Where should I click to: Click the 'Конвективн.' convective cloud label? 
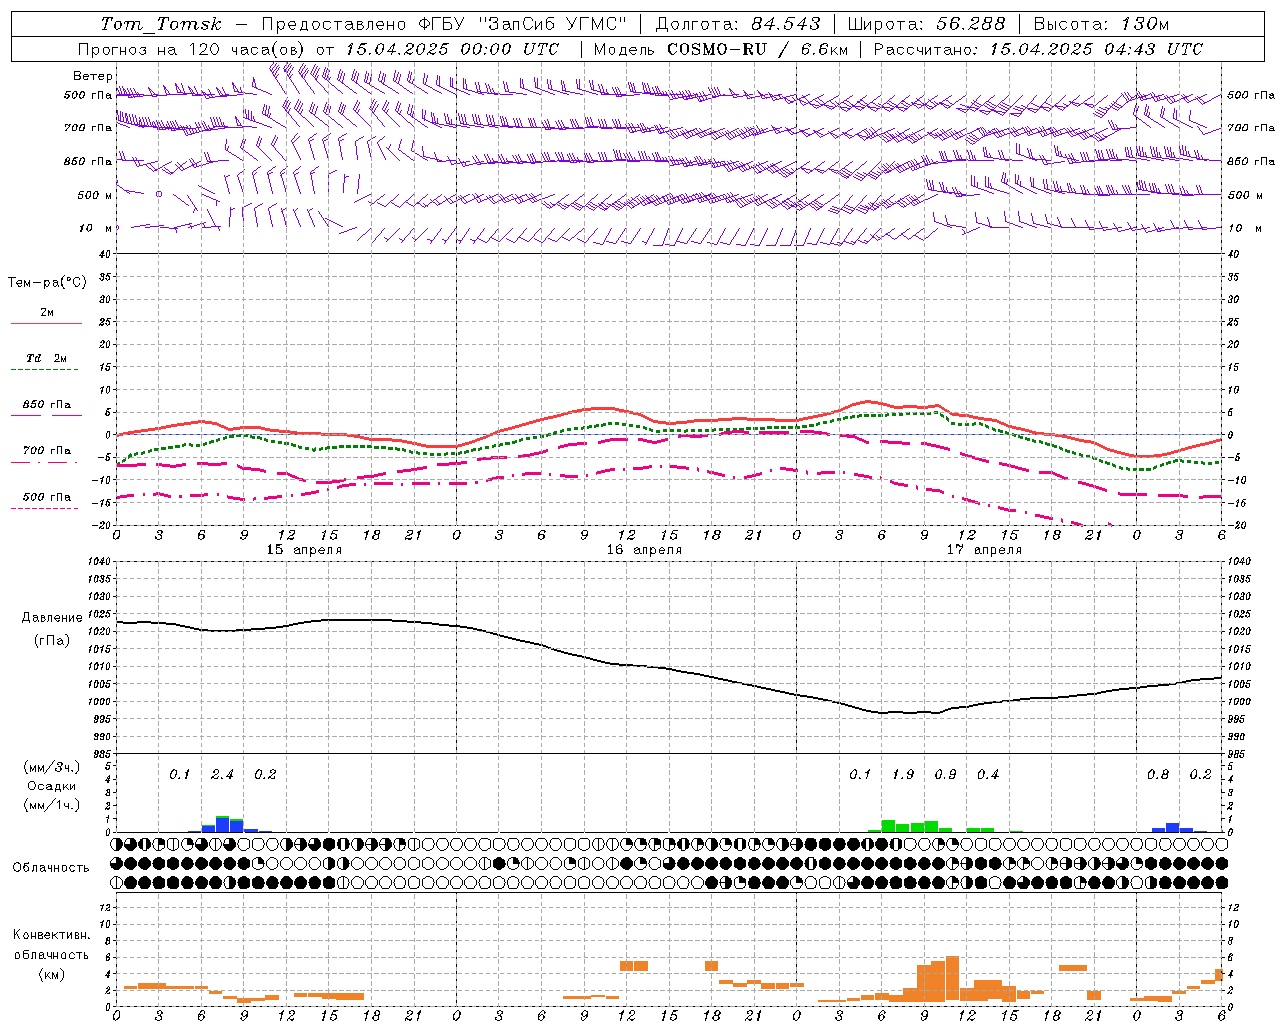pos(52,935)
